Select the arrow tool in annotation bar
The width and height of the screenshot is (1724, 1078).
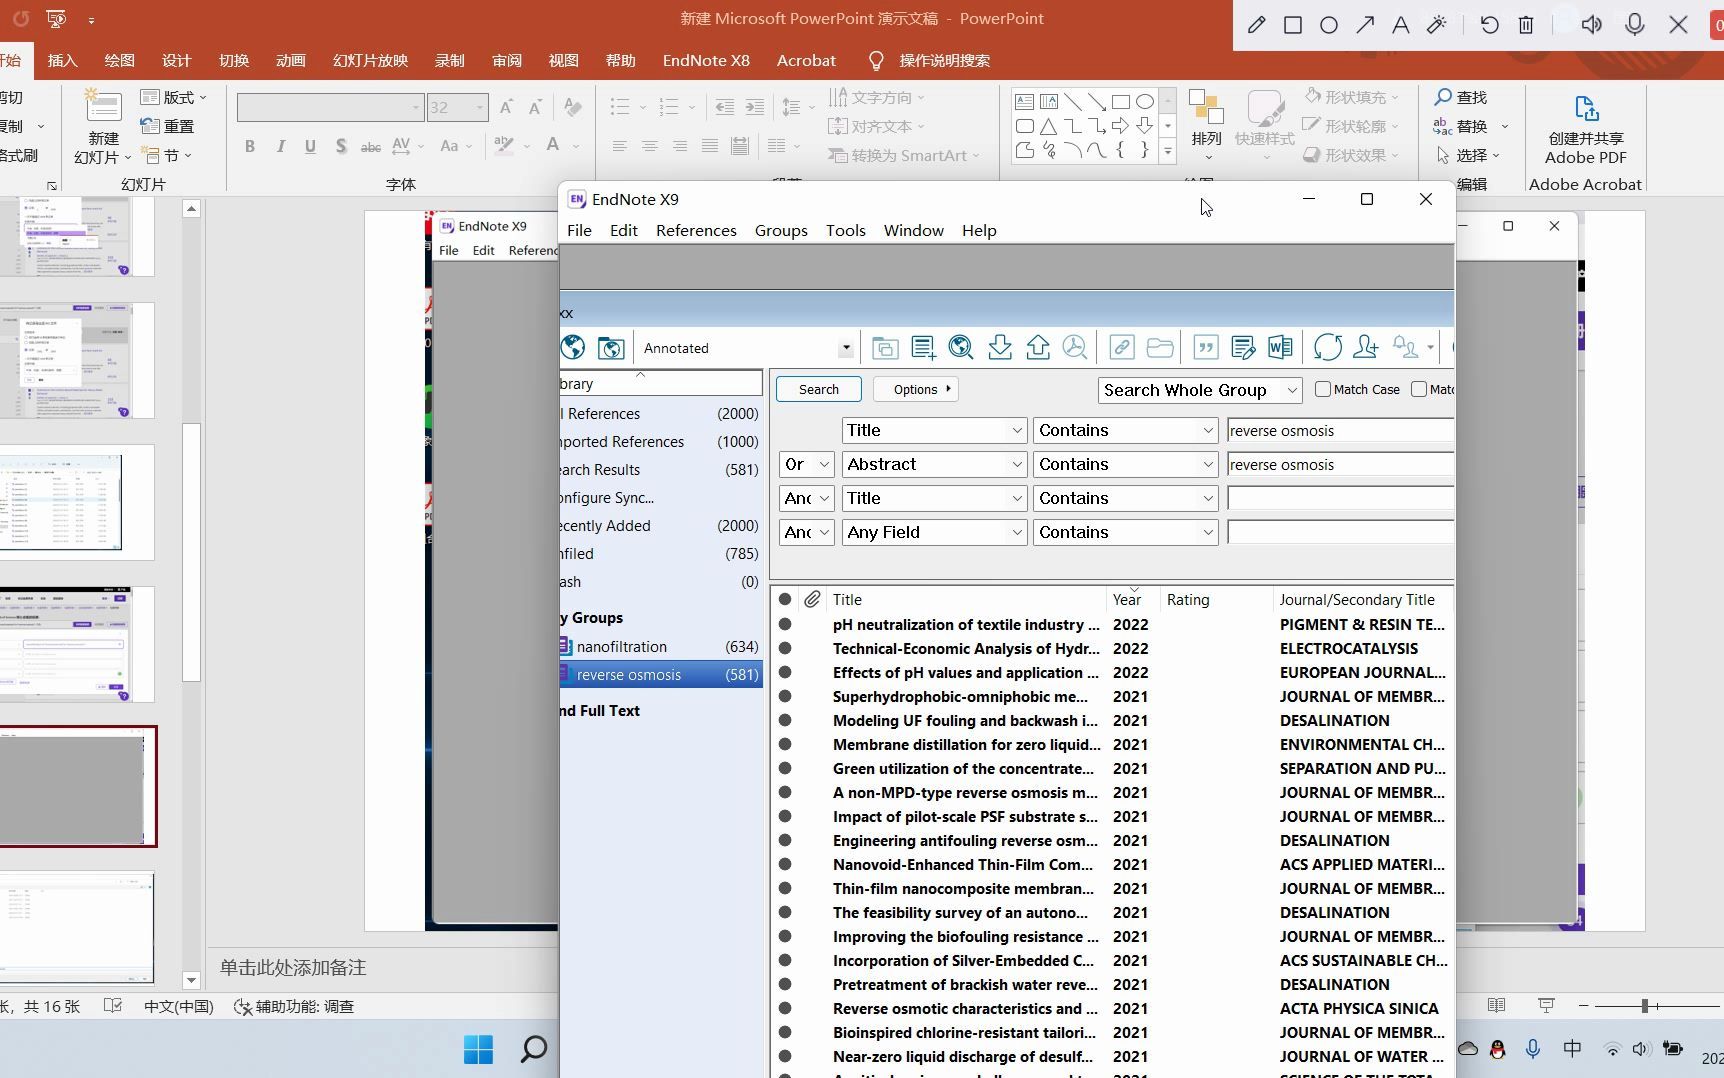point(1365,25)
